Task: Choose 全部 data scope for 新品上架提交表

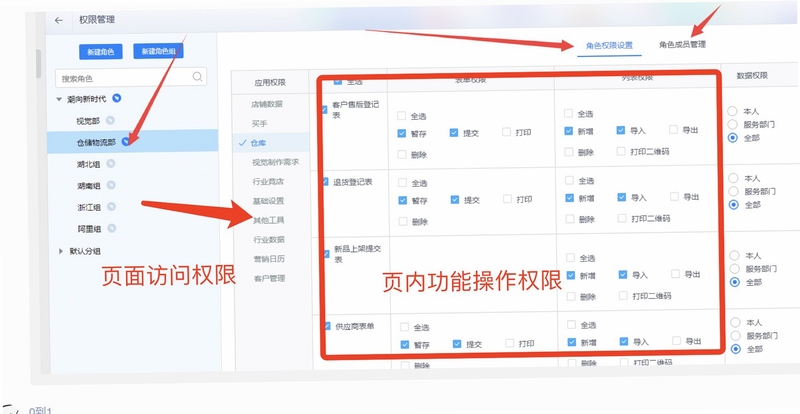Action: [x=735, y=282]
